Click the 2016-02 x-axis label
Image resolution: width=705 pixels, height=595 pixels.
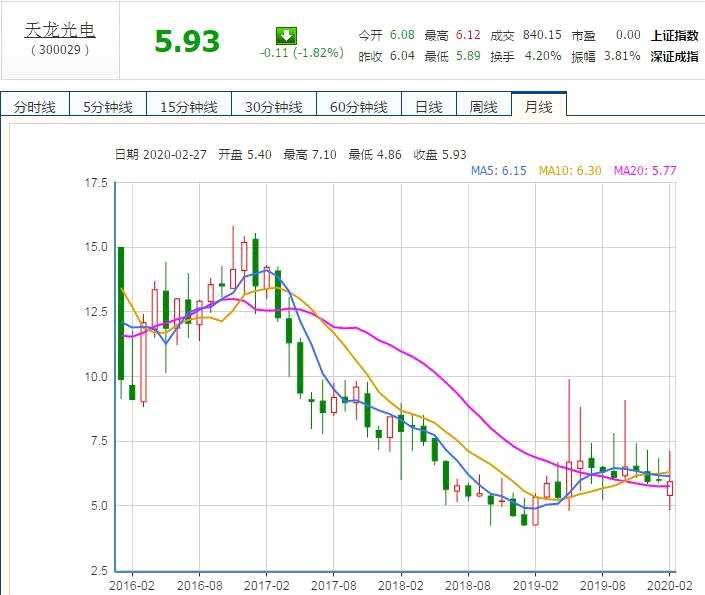coord(132,586)
